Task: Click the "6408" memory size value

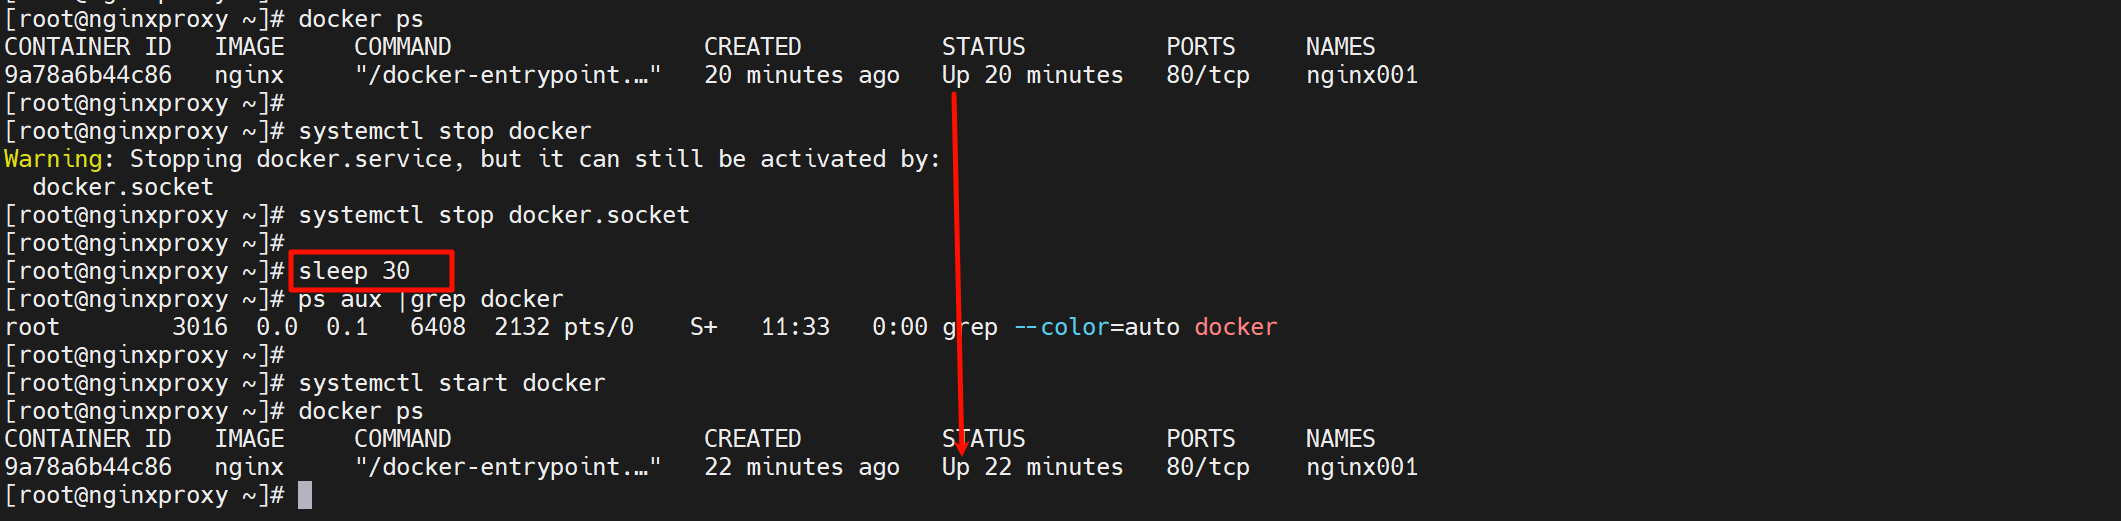Action: click(437, 327)
